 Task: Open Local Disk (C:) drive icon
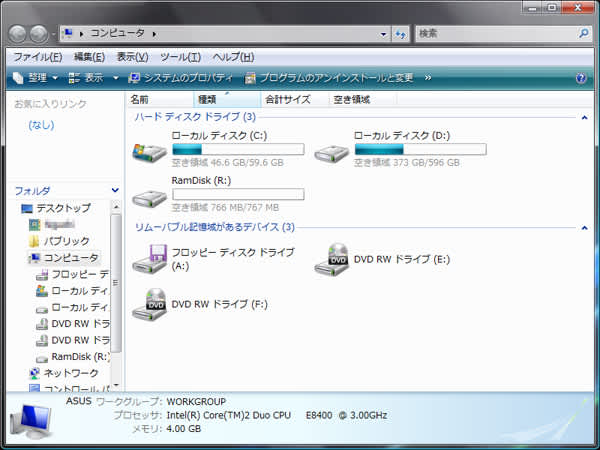coord(151,152)
